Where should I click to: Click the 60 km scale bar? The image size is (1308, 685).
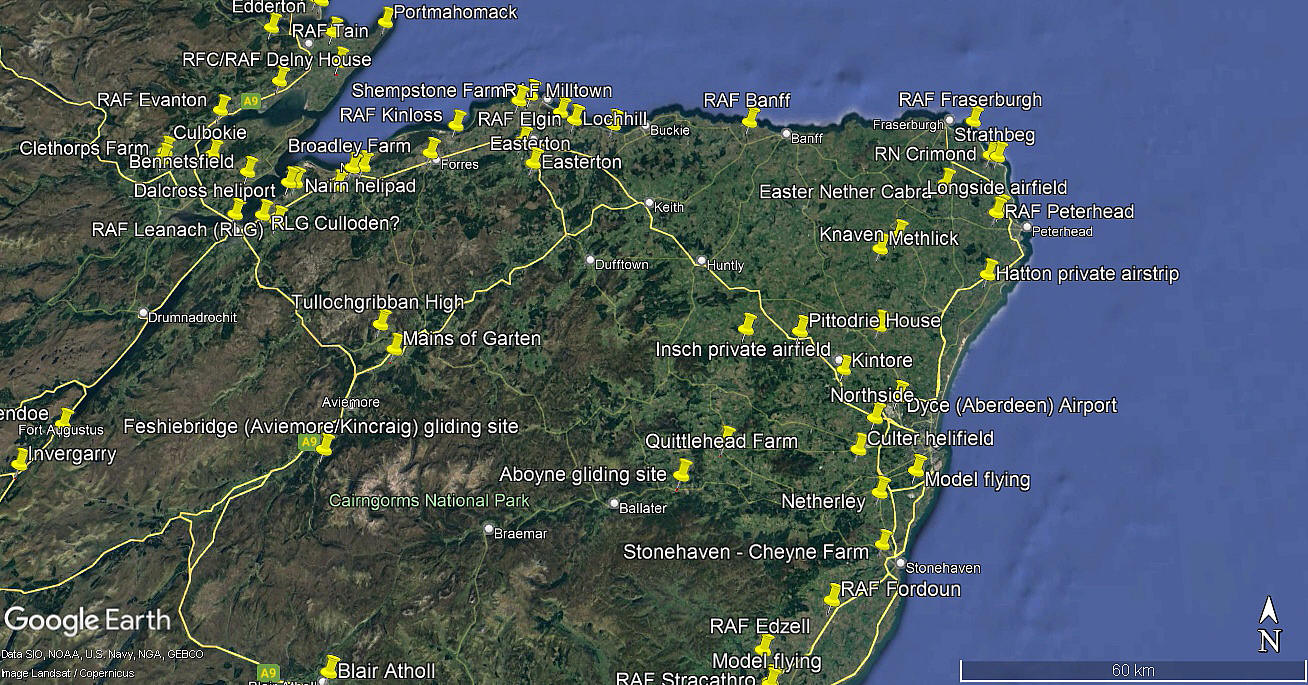coord(1131,671)
